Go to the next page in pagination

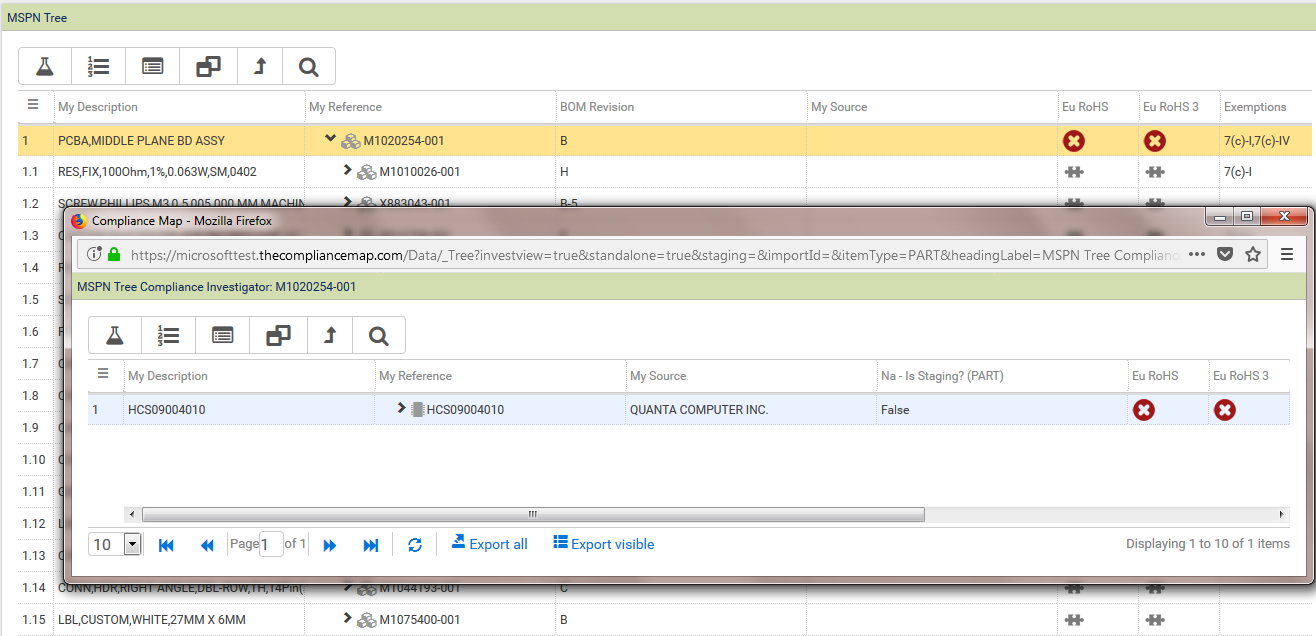330,545
